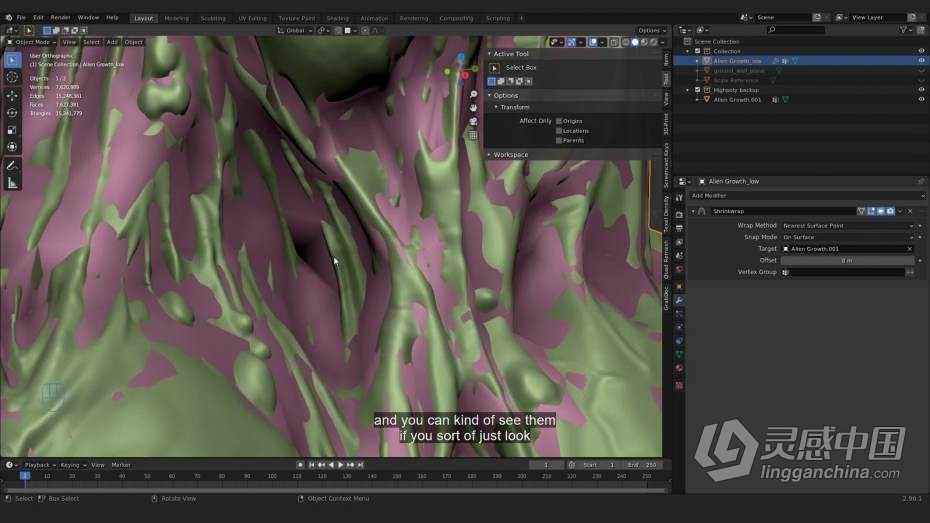Open the Tool properties tab icon
930x523 pixels.
tap(679, 197)
